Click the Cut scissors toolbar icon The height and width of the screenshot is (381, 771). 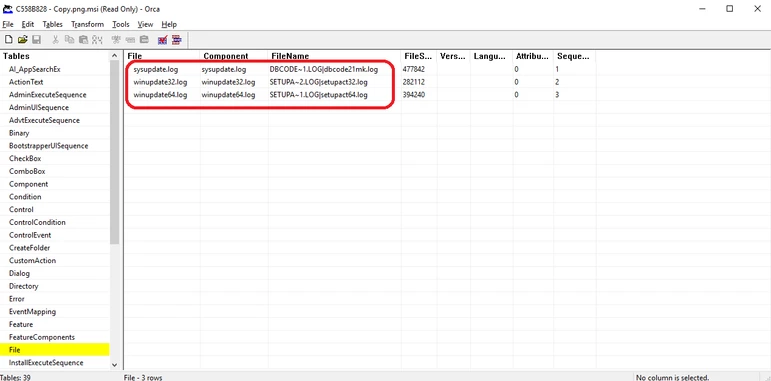[56, 40]
